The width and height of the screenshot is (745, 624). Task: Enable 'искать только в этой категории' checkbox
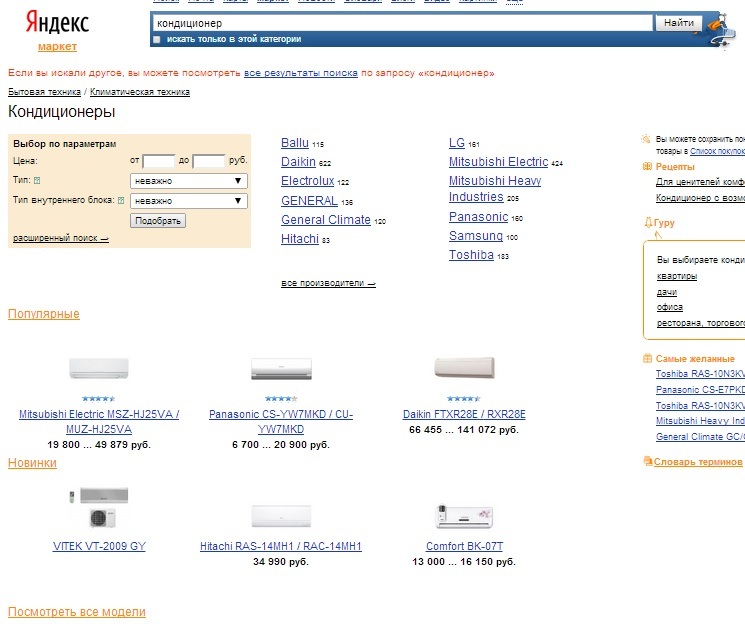click(x=157, y=39)
